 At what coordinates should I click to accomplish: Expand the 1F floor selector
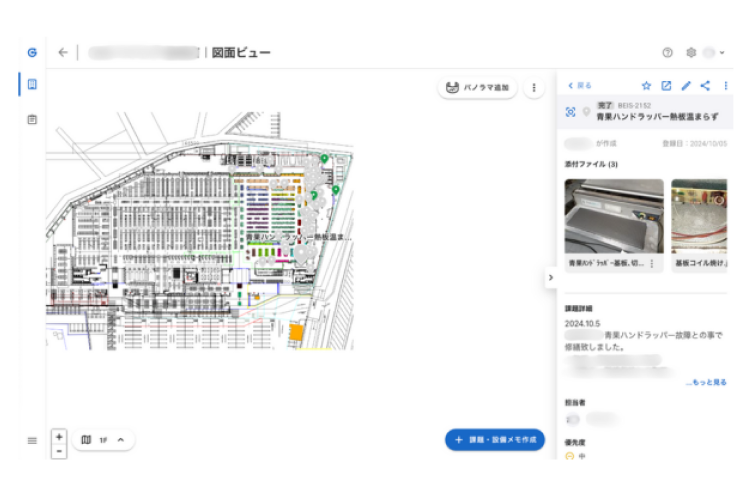(x=120, y=440)
